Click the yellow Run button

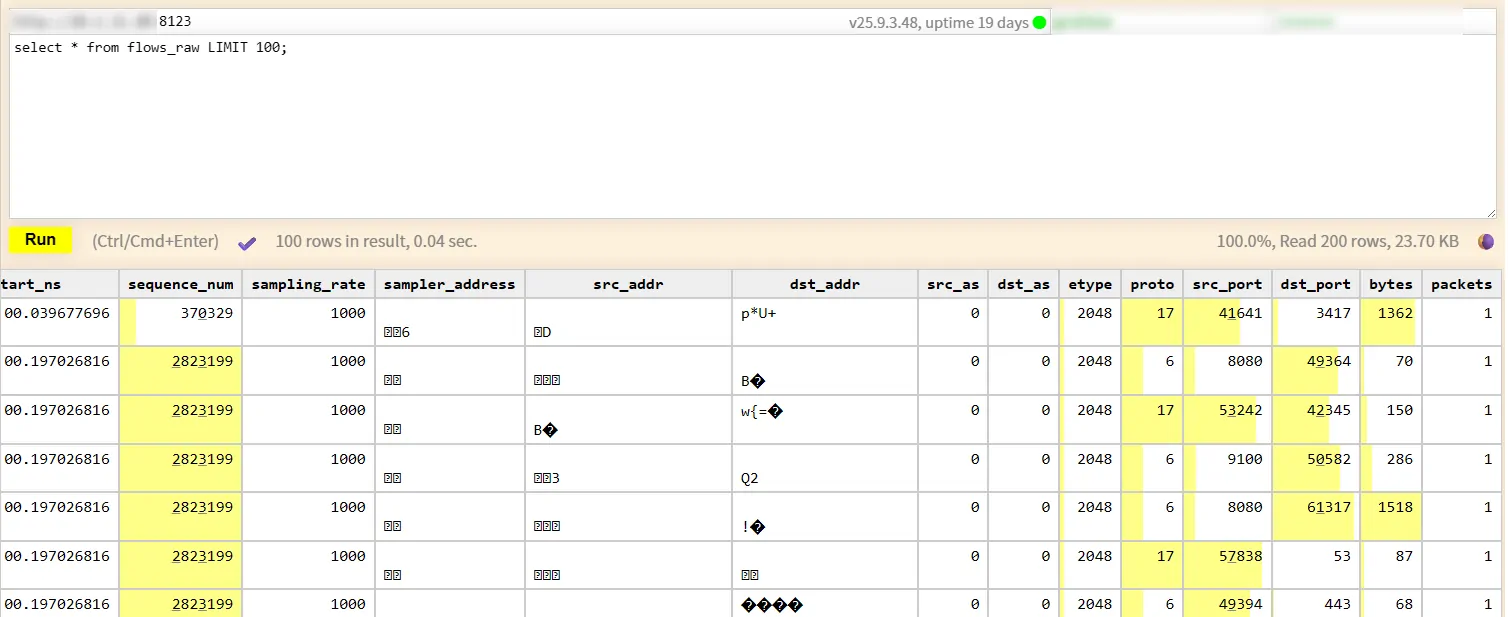click(x=40, y=240)
